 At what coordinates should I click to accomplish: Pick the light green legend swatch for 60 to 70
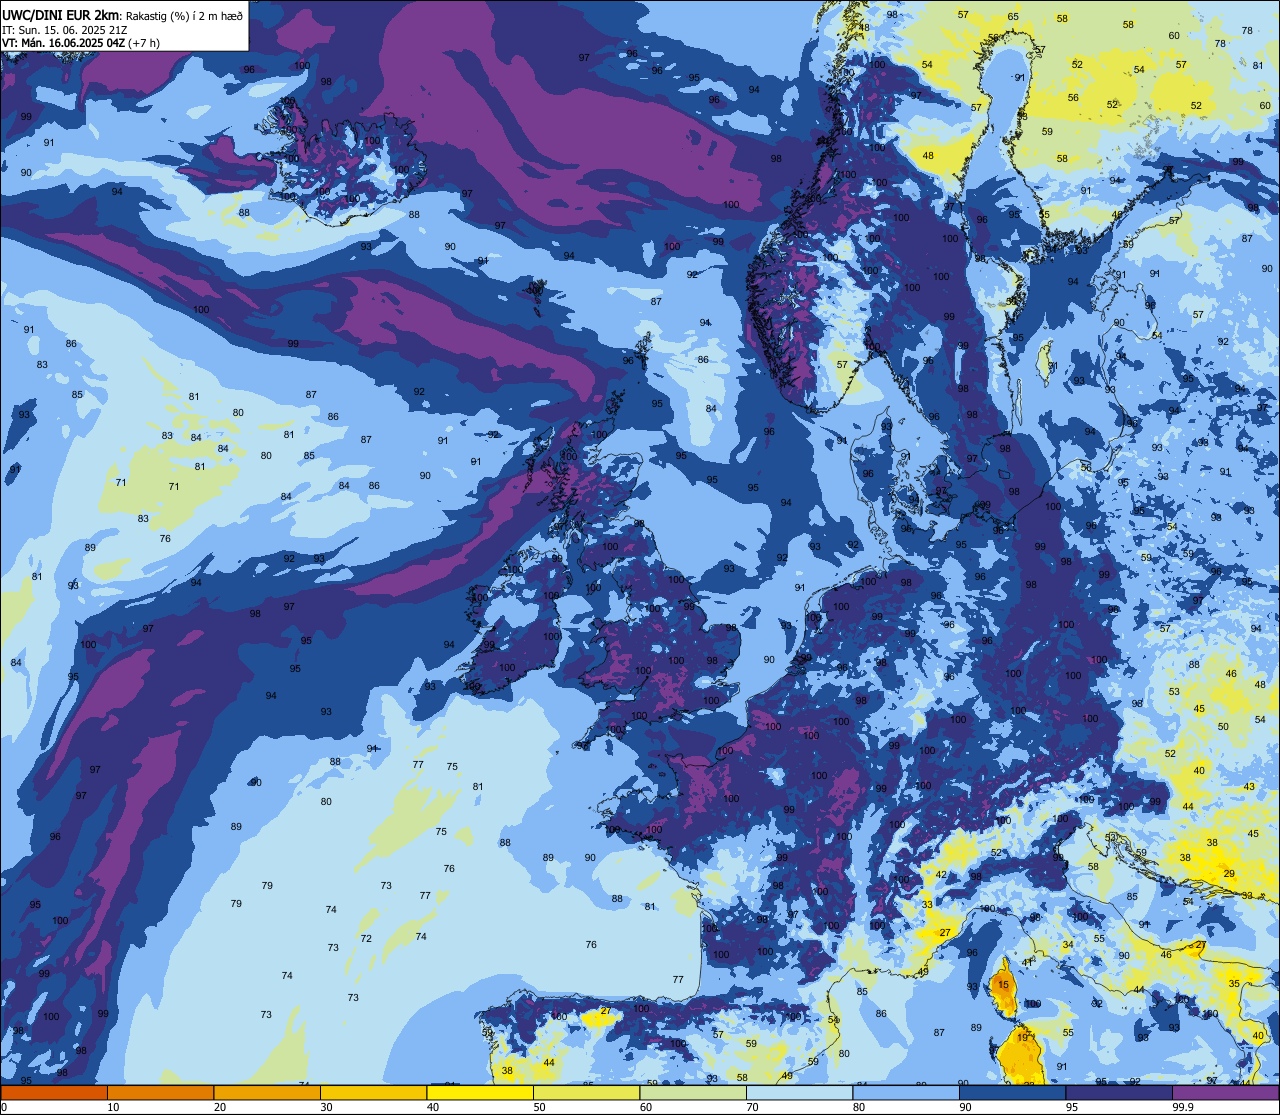click(x=693, y=1092)
